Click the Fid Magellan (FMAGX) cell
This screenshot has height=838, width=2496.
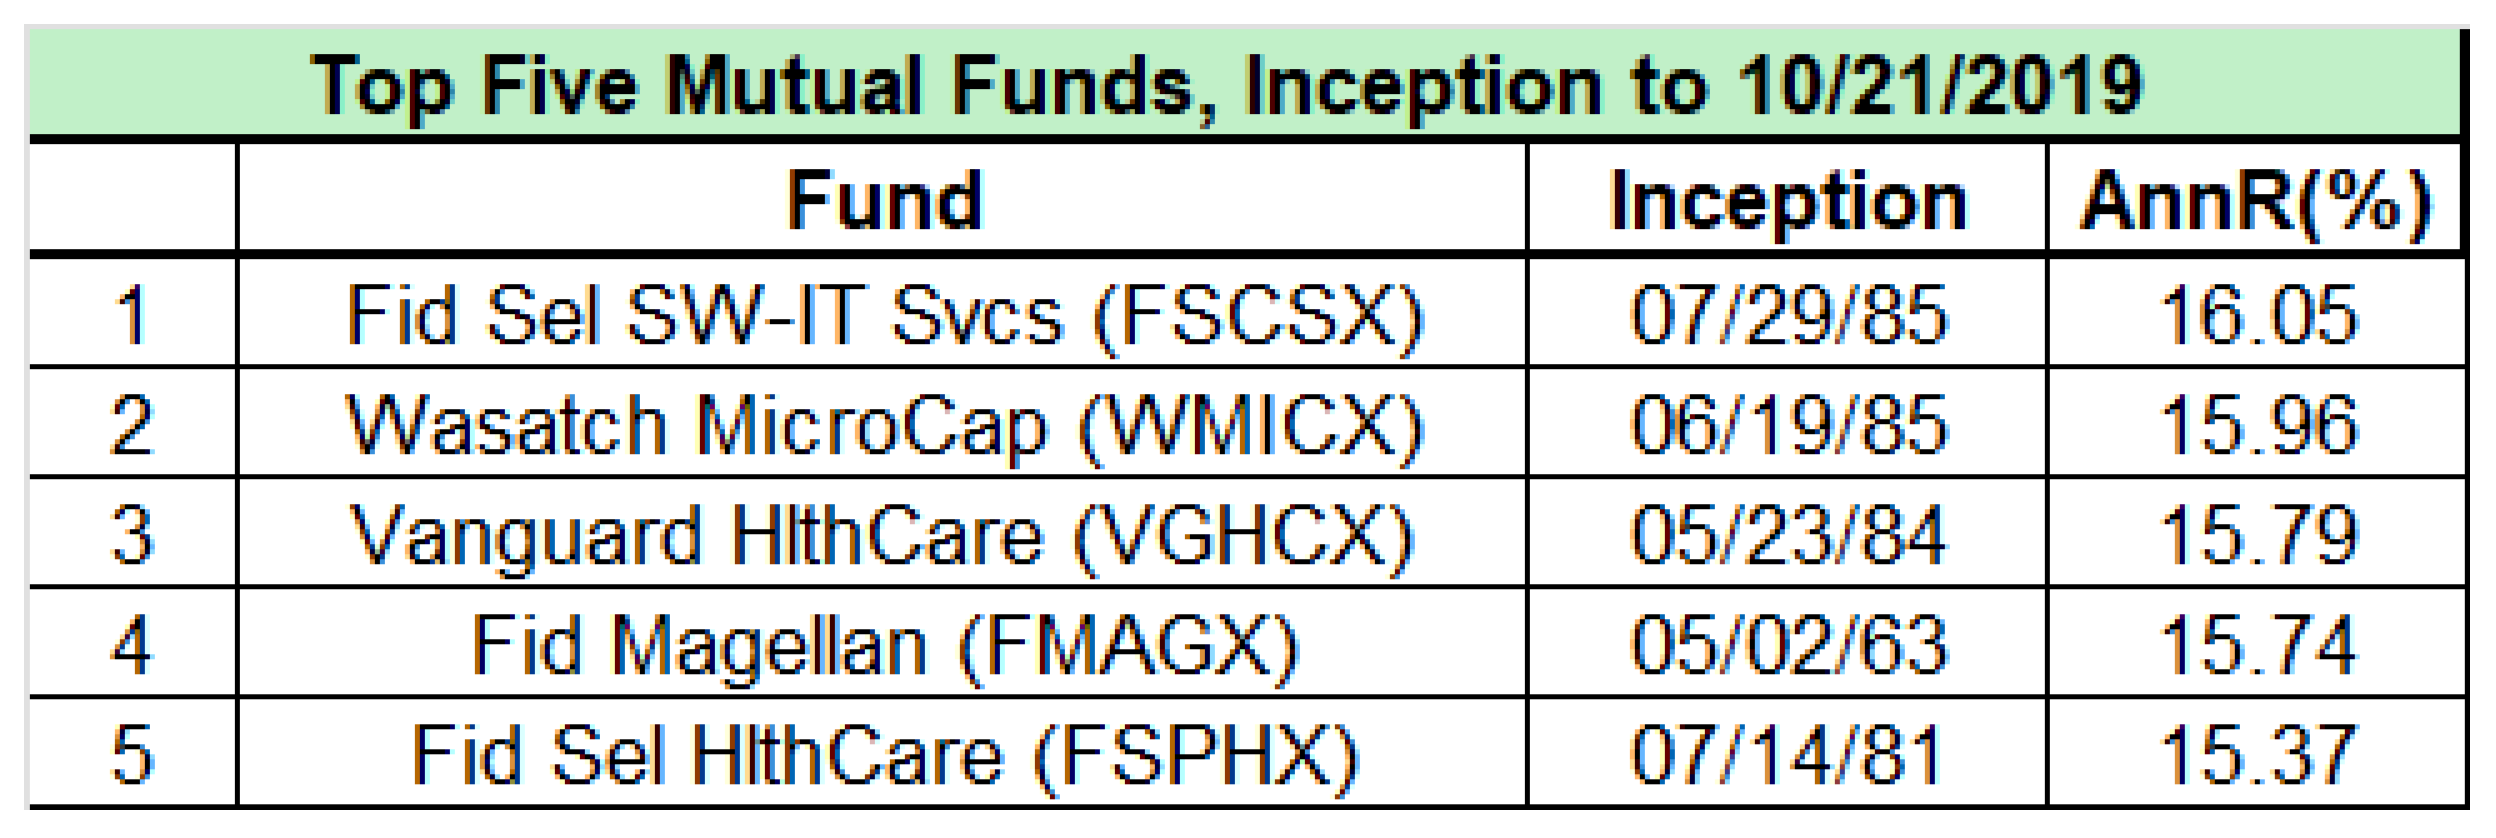884,645
